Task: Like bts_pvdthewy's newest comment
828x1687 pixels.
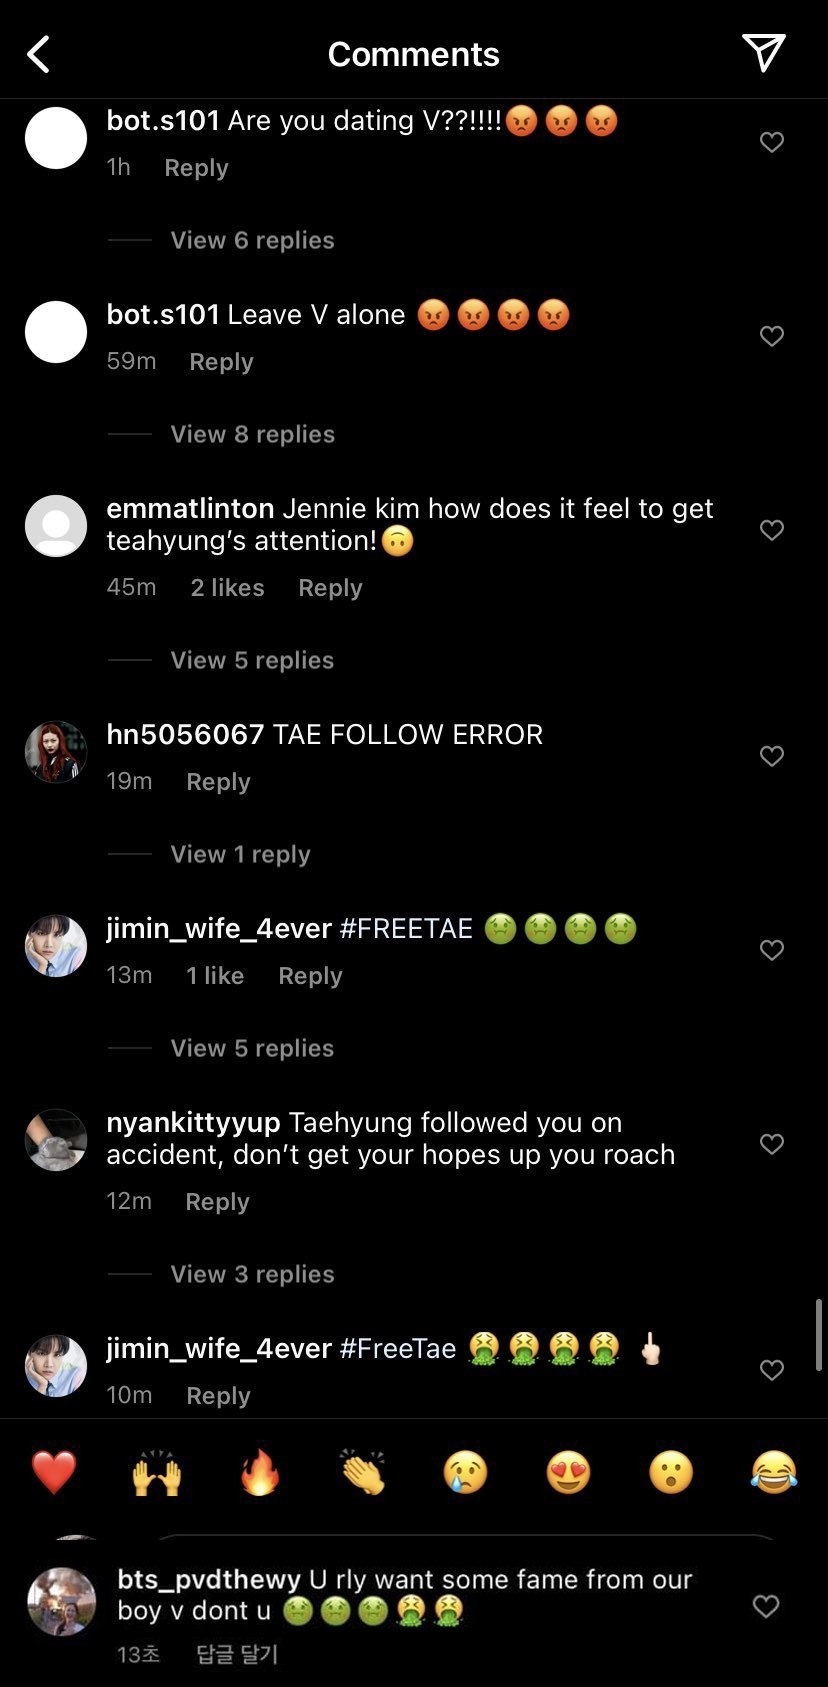Action: click(x=766, y=1606)
